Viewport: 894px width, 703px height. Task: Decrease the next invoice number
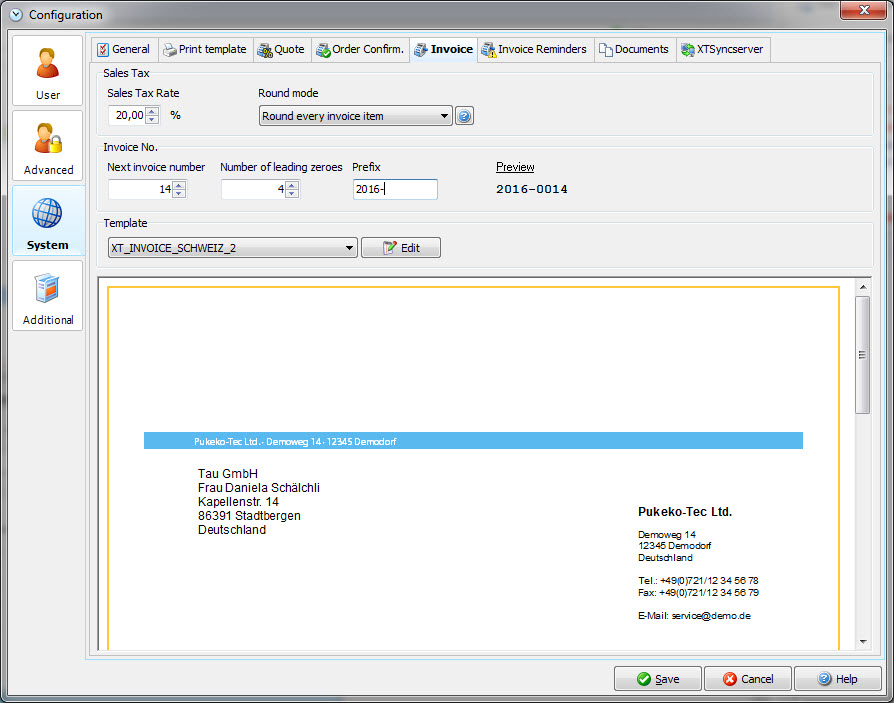tap(178, 194)
